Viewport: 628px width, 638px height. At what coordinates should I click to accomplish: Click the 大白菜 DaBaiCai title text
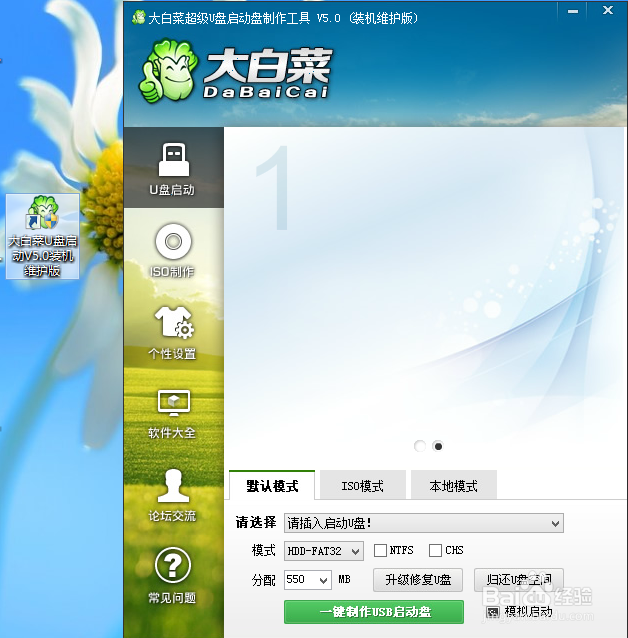267,73
